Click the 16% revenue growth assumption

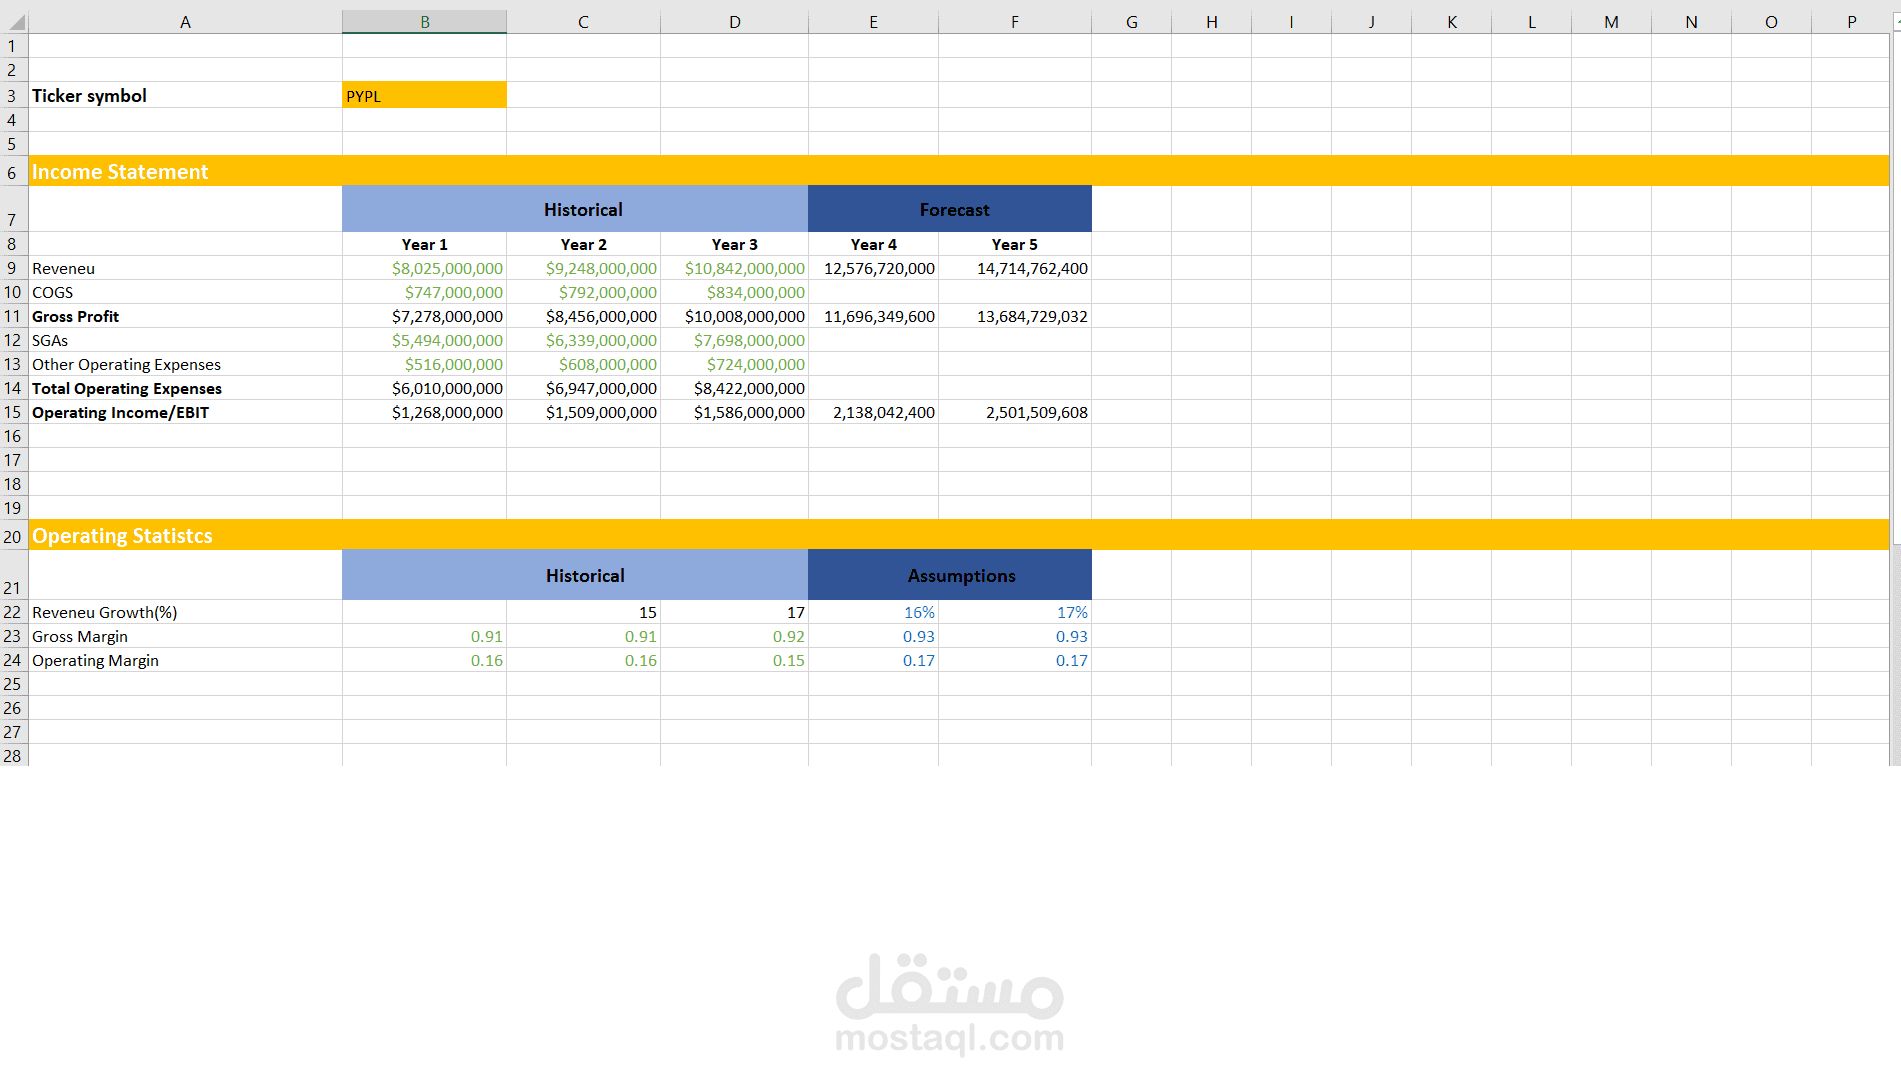873,612
